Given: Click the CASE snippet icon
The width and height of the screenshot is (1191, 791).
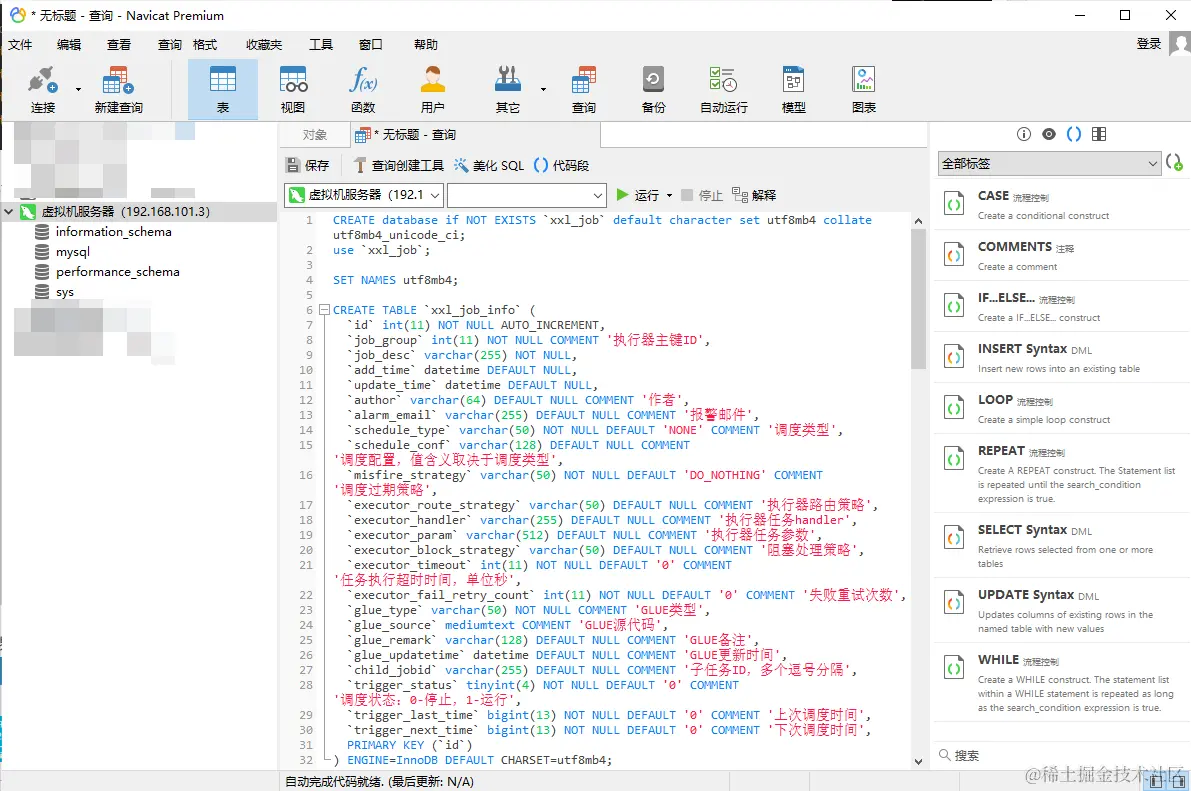Looking at the screenshot, I should [954, 204].
